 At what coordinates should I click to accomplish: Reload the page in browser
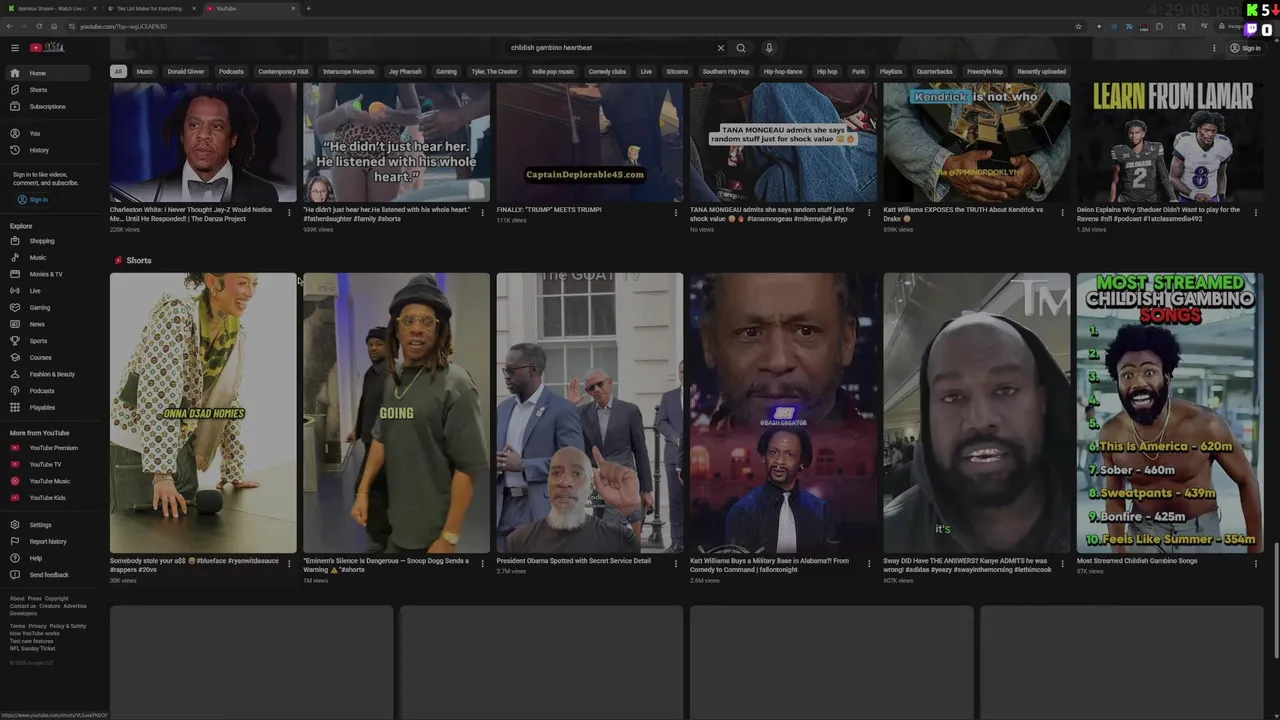[39, 26]
